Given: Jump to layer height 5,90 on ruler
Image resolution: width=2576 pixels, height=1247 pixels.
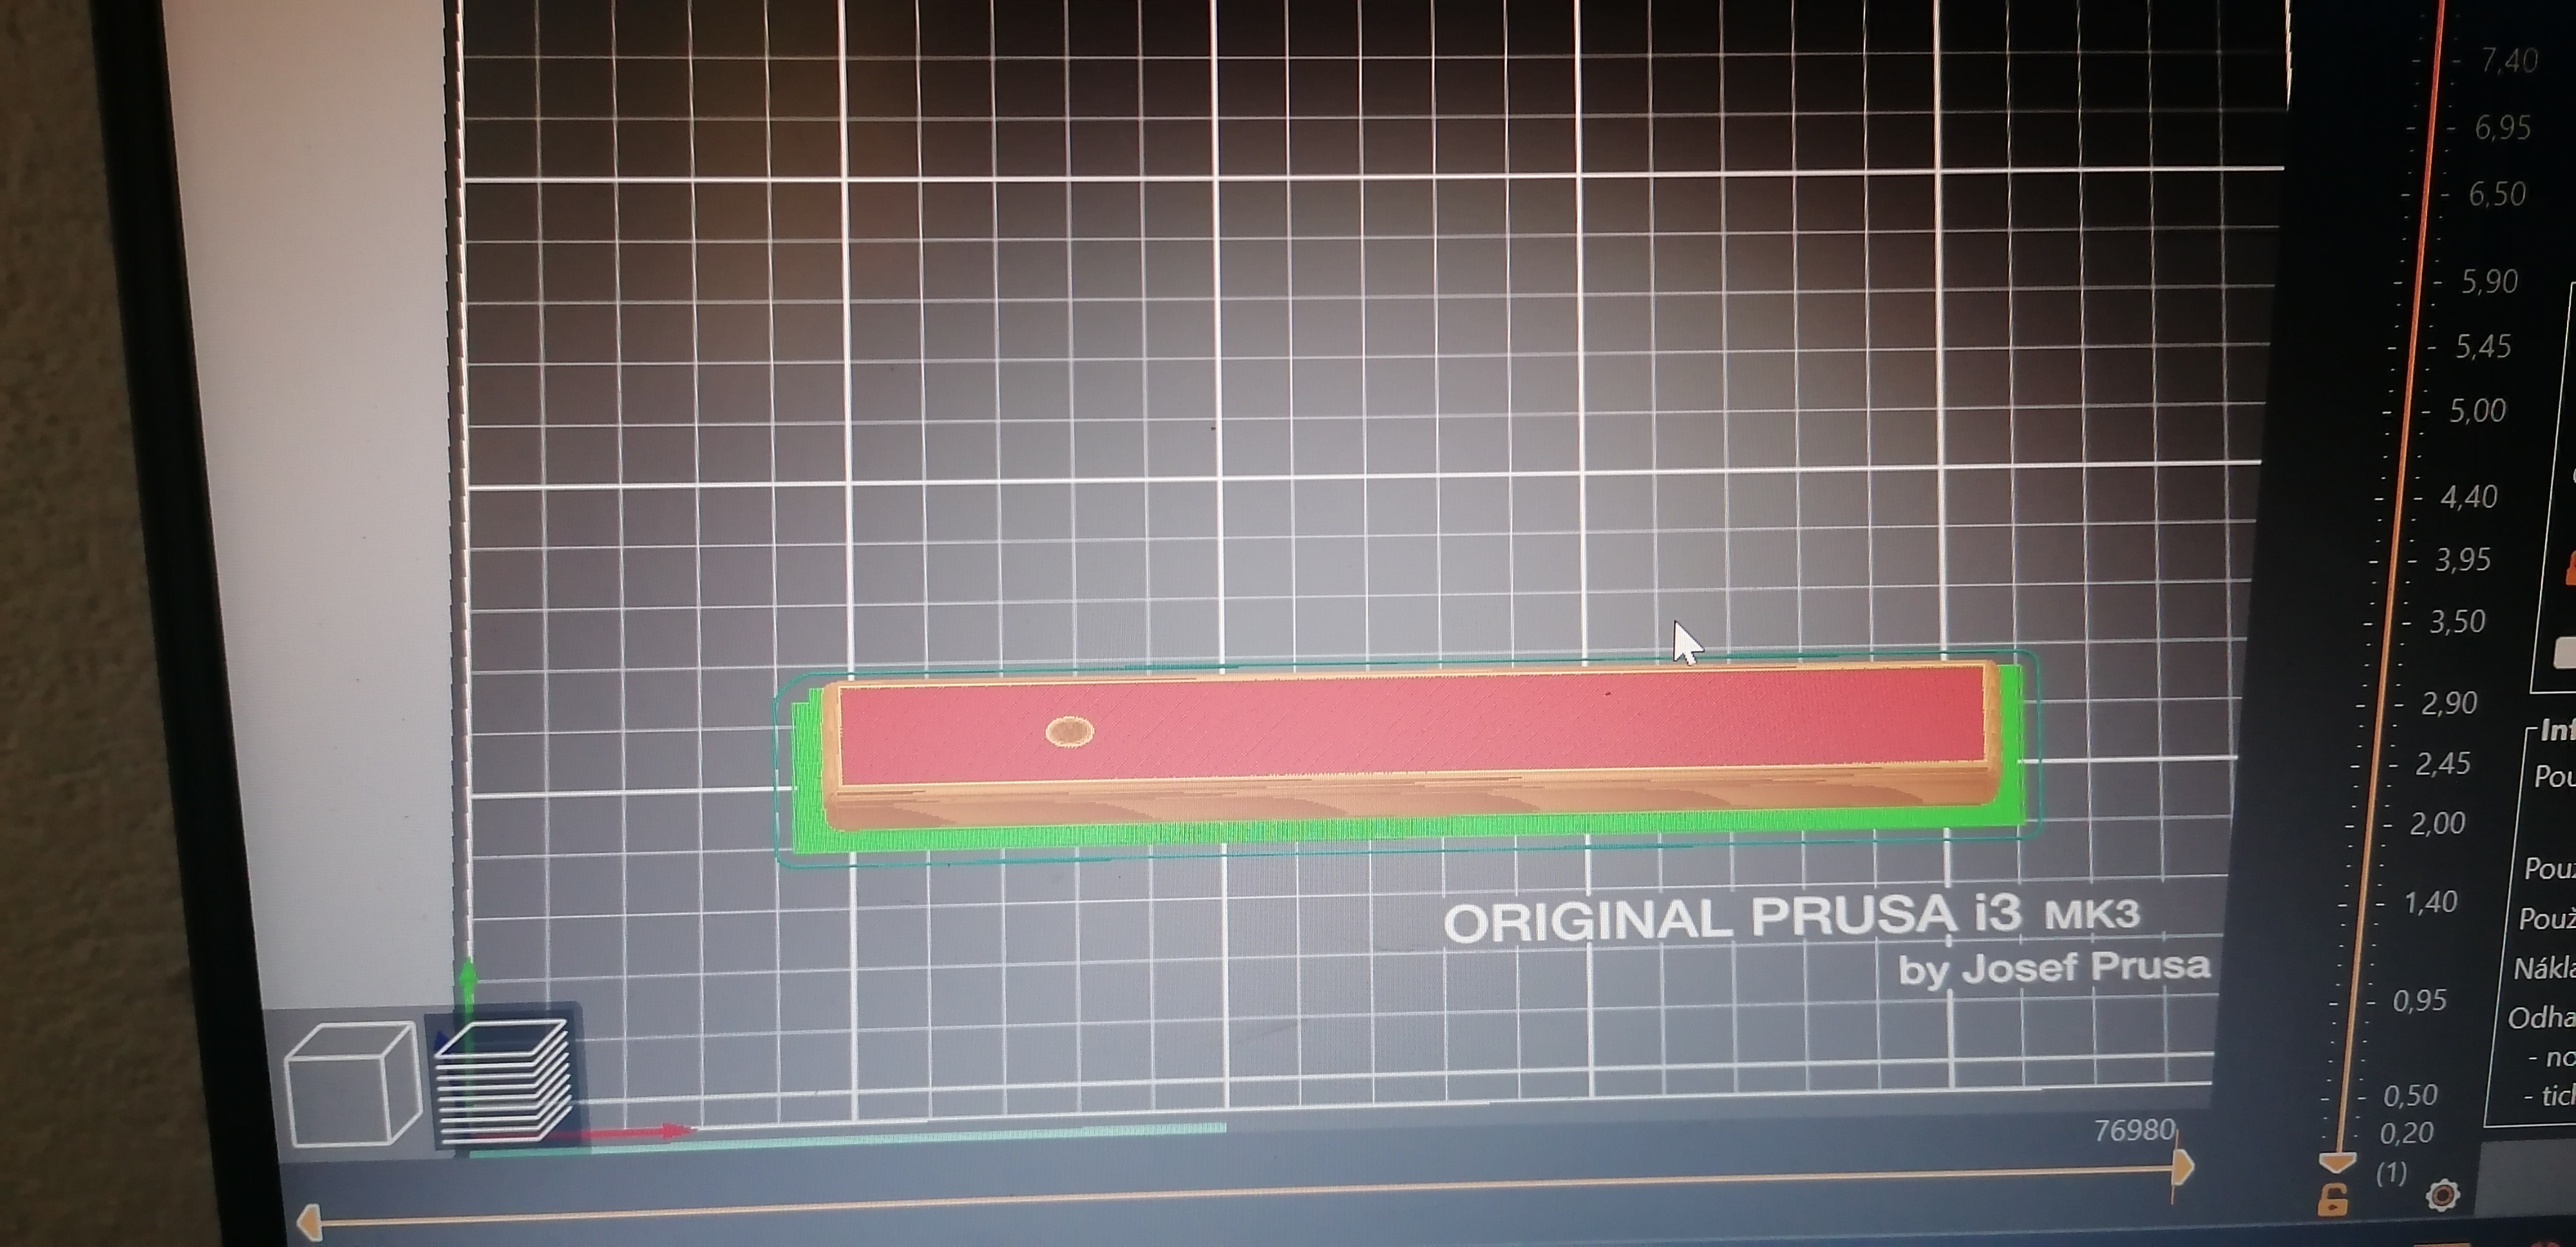Looking at the screenshot, I should point(2489,282).
